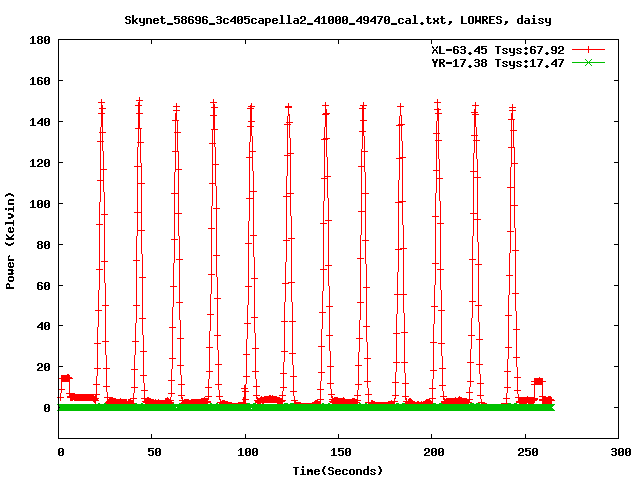
Task: Click the 180 y-axis tick label
Action: [40, 40]
